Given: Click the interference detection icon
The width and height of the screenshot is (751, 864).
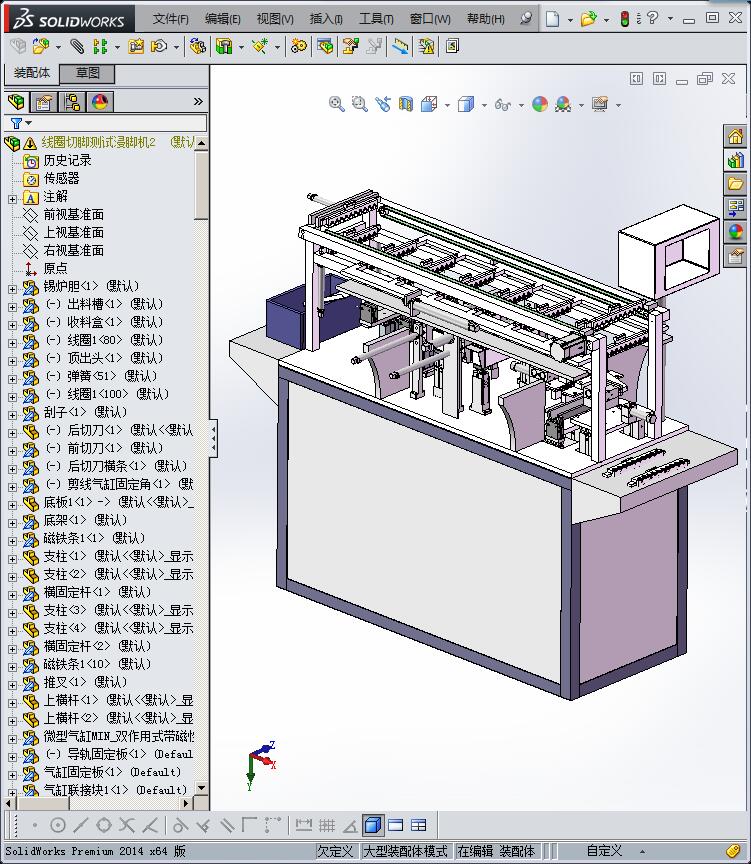Looking at the screenshot, I should (x=401, y=47).
